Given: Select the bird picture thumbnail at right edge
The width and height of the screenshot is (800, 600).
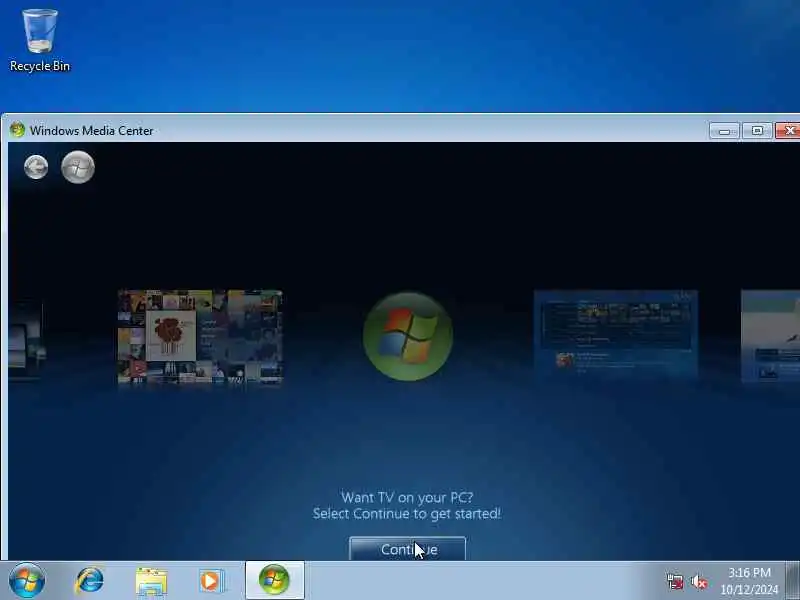Looking at the screenshot, I should (770, 336).
